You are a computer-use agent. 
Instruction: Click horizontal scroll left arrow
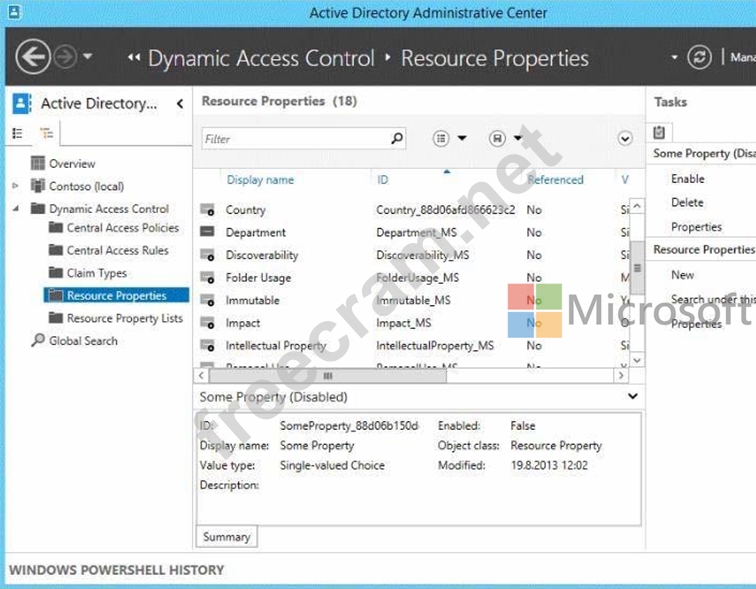coord(201,375)
